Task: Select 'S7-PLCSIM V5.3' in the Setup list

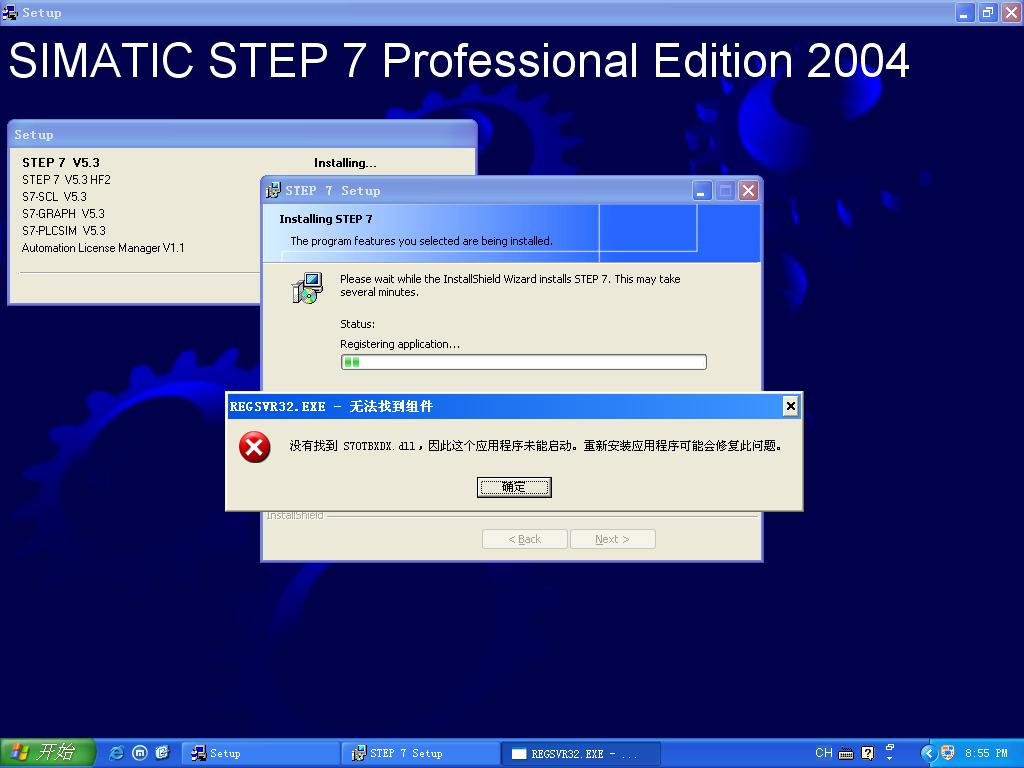Action: 64,231
